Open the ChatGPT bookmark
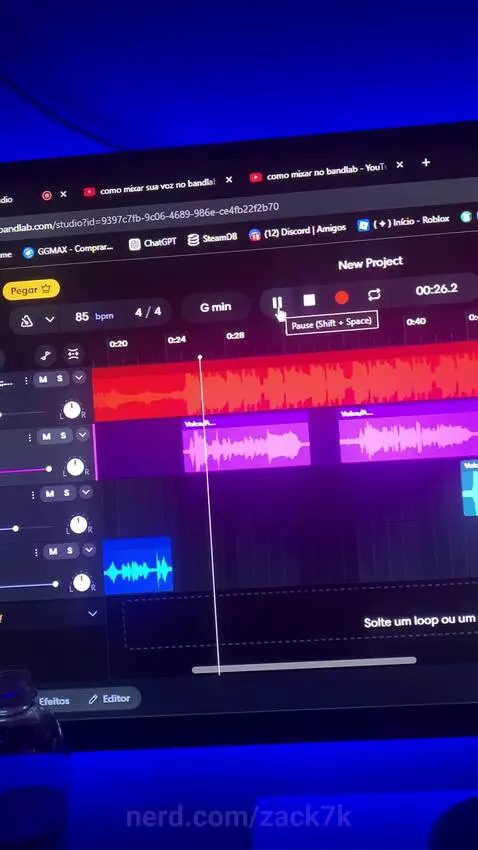The width and height of the screenshot is (478, 850). 153,243
